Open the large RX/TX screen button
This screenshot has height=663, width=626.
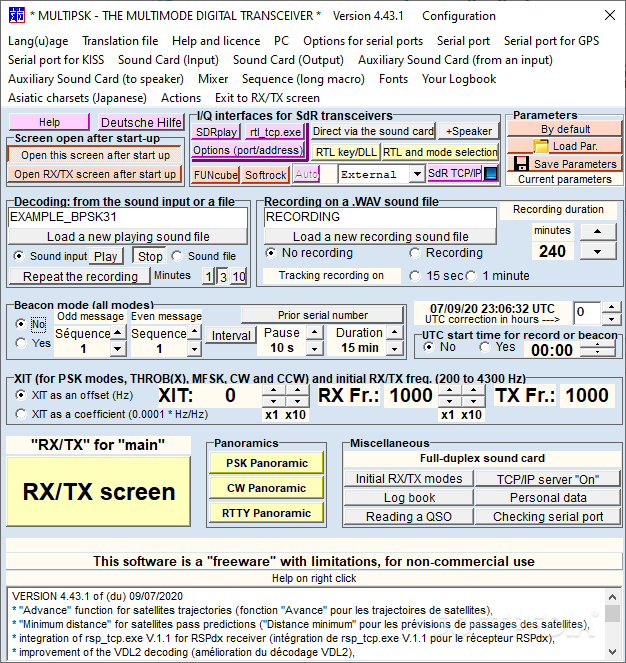pos(99,491)
